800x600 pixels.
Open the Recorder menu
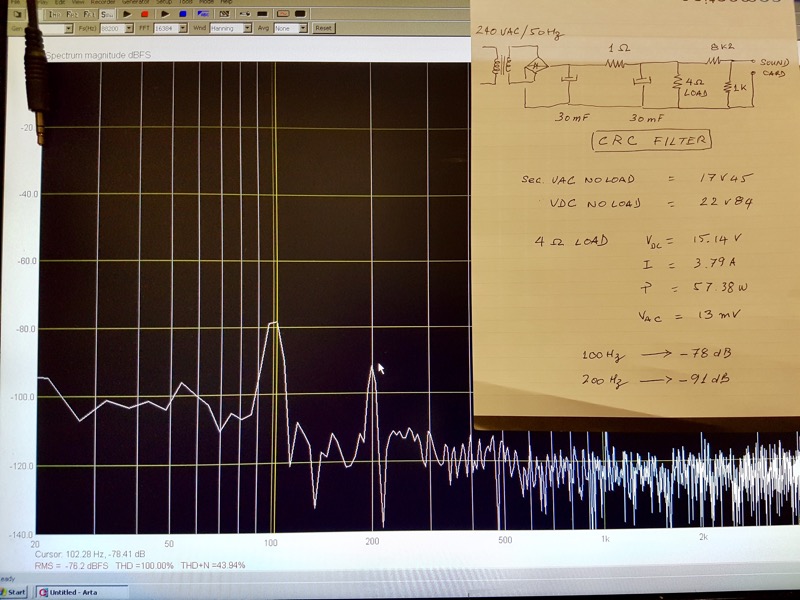coord(103,2)
